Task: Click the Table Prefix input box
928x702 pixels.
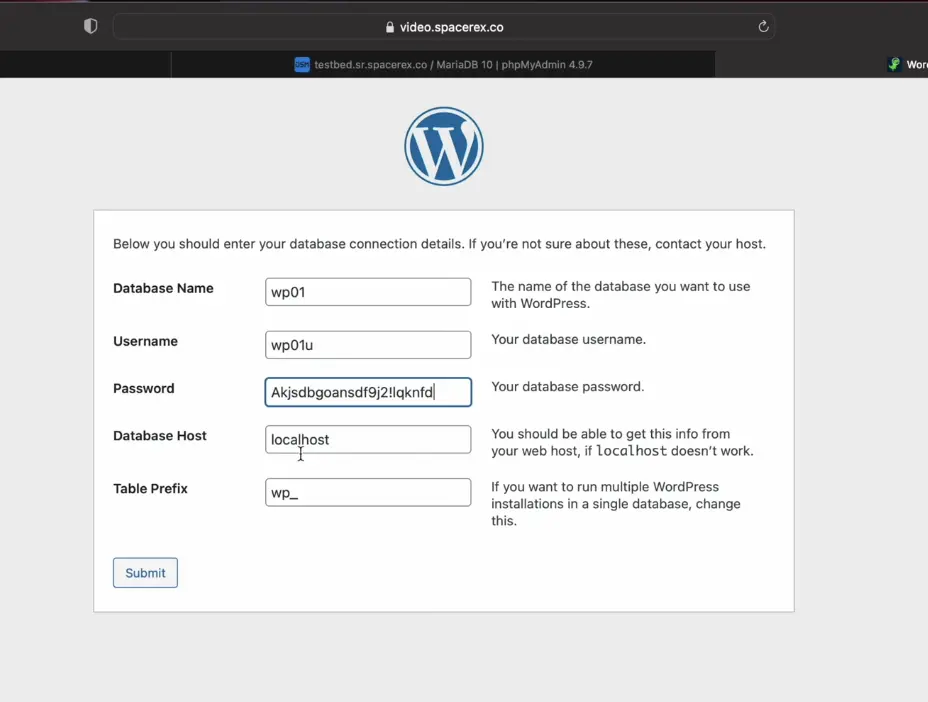Action: [367, 492]
